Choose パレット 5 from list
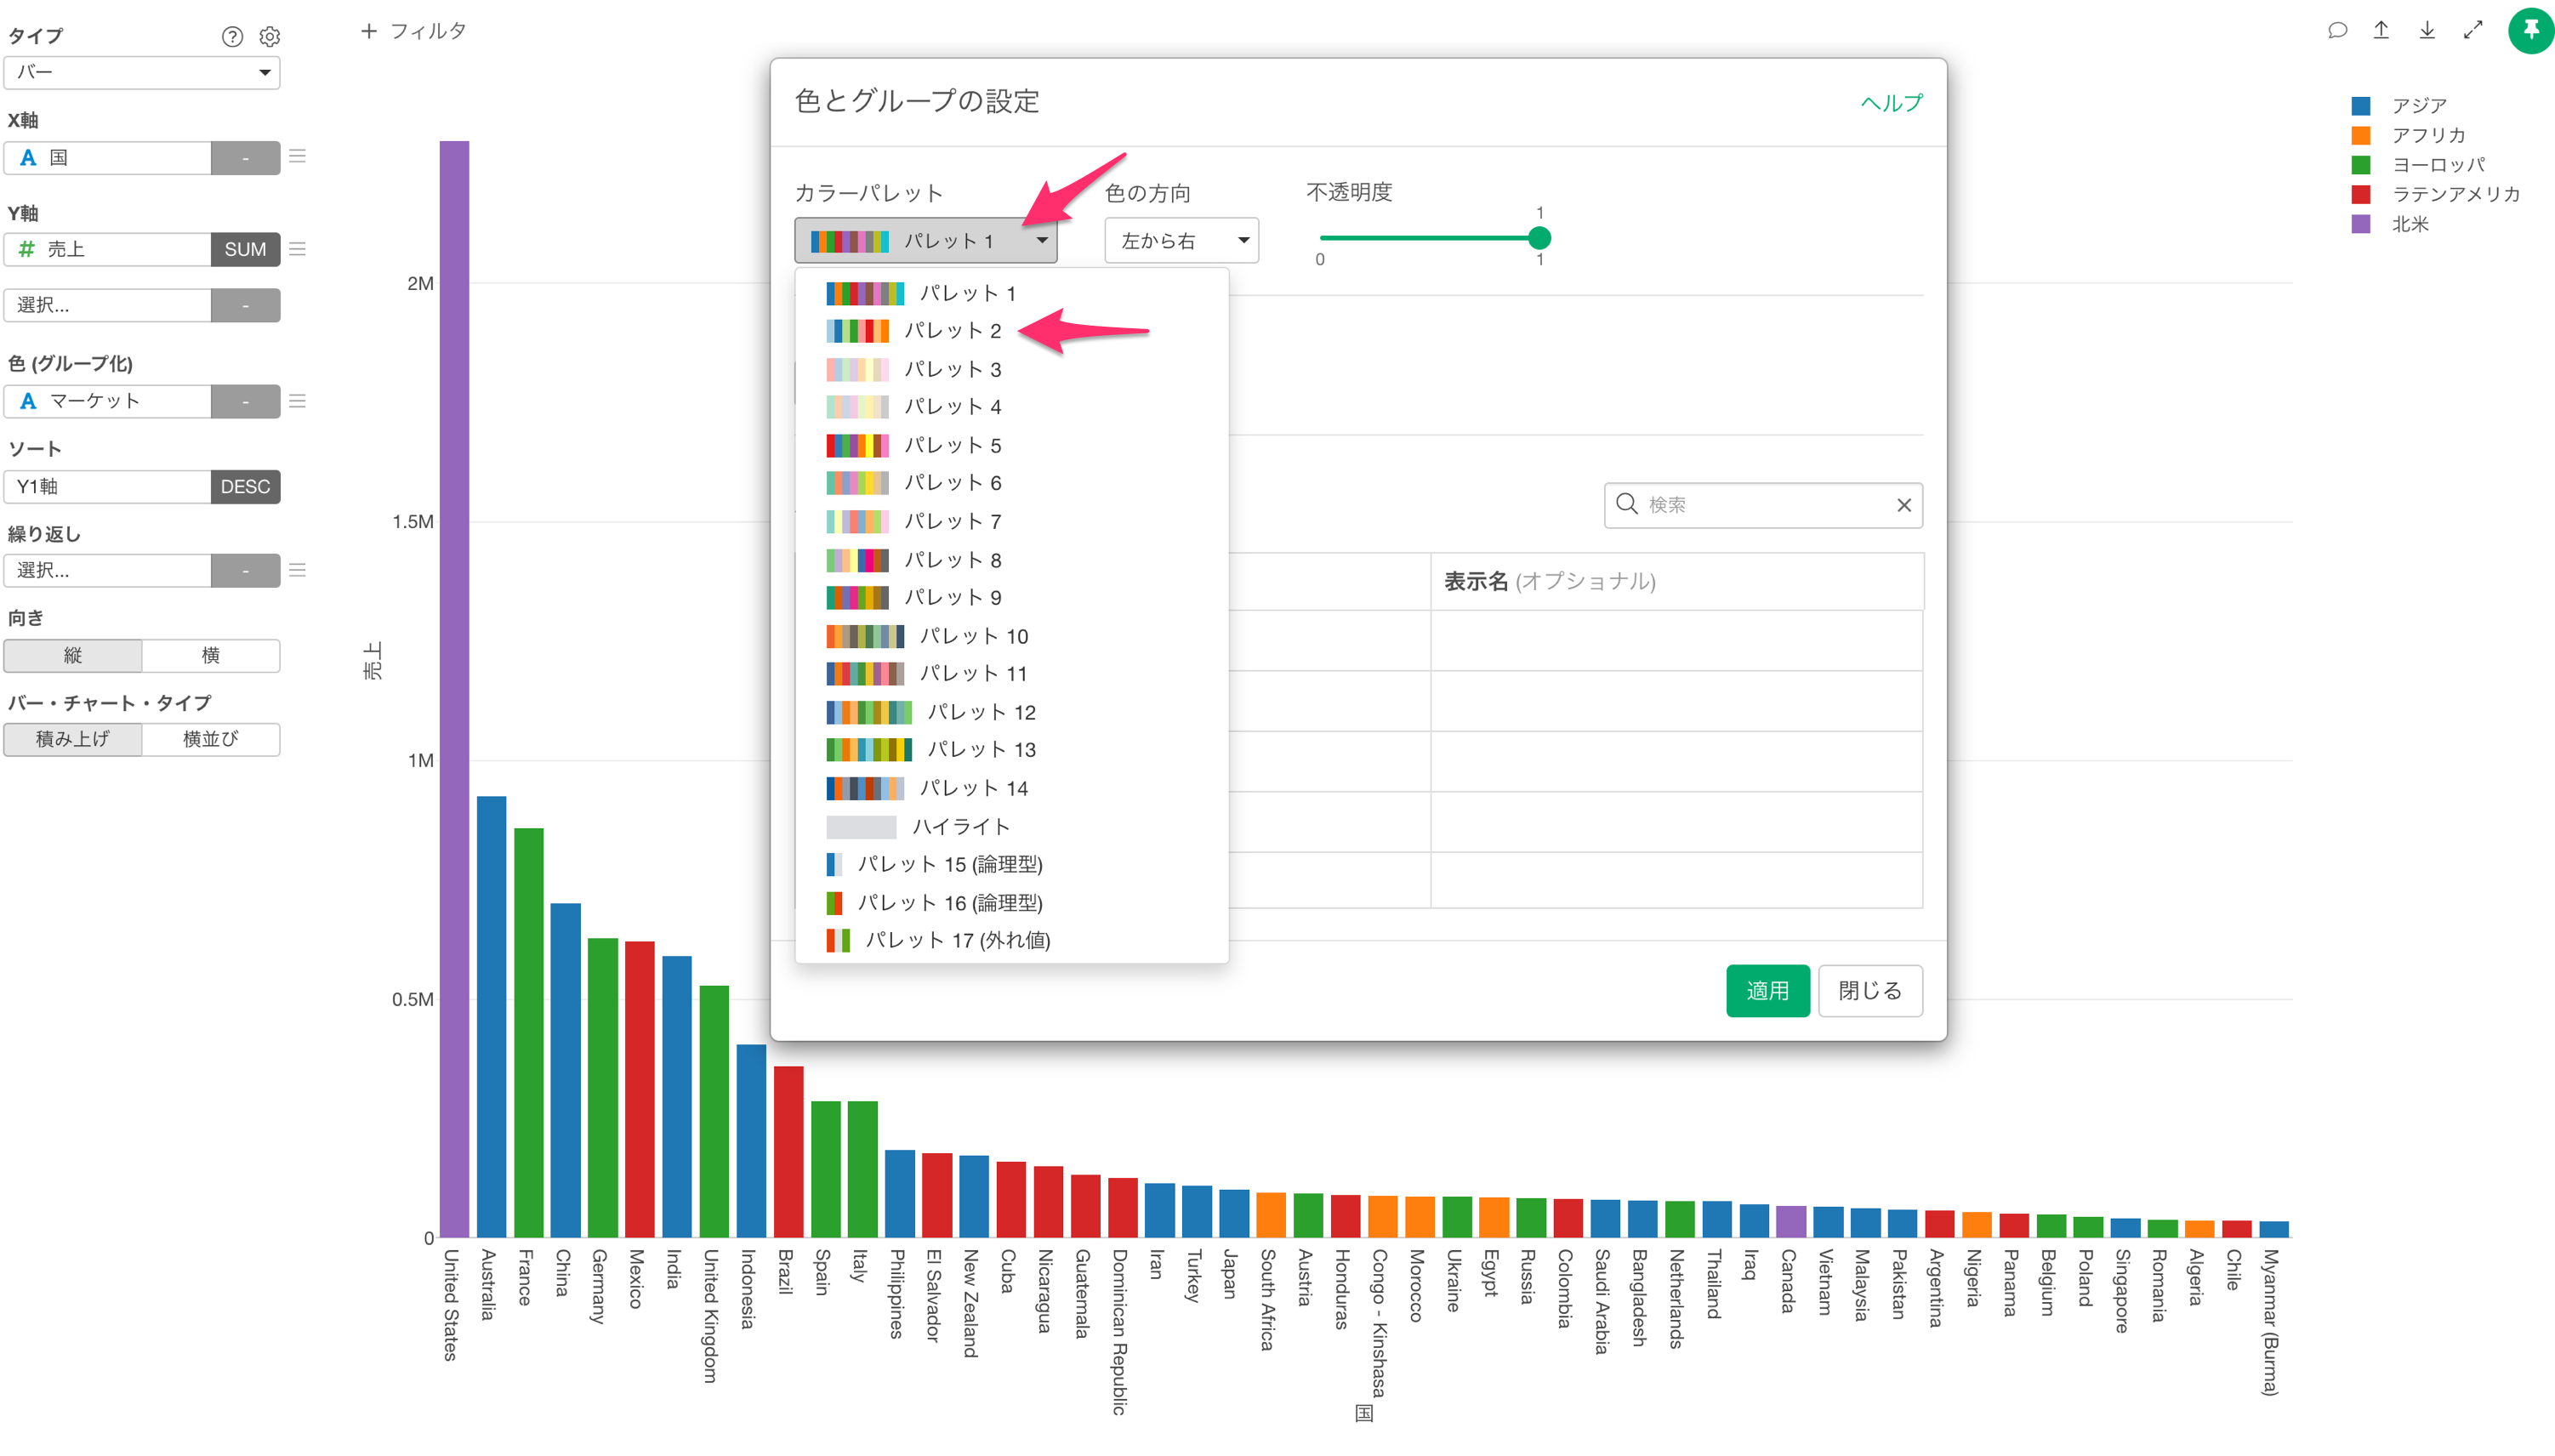Image resolution: width=2555 pixels, height=1456 pixels. point(1011,446)
